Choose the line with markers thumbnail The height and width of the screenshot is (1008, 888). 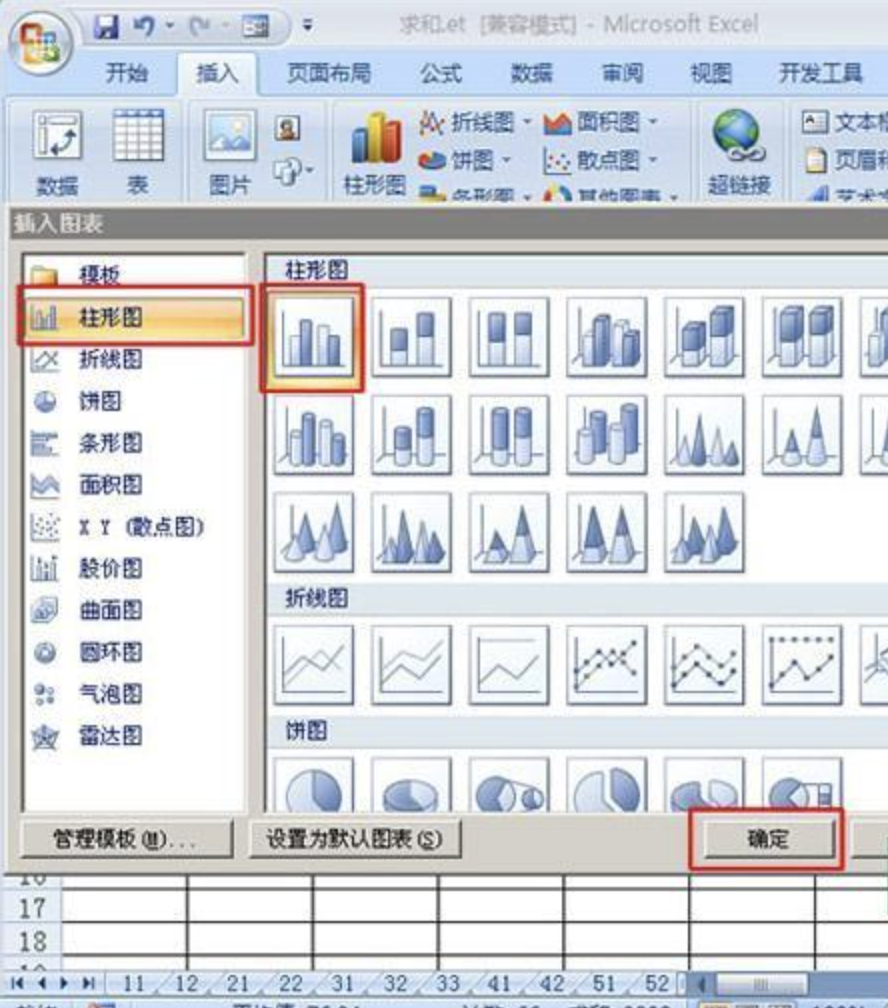click(606, 665)
